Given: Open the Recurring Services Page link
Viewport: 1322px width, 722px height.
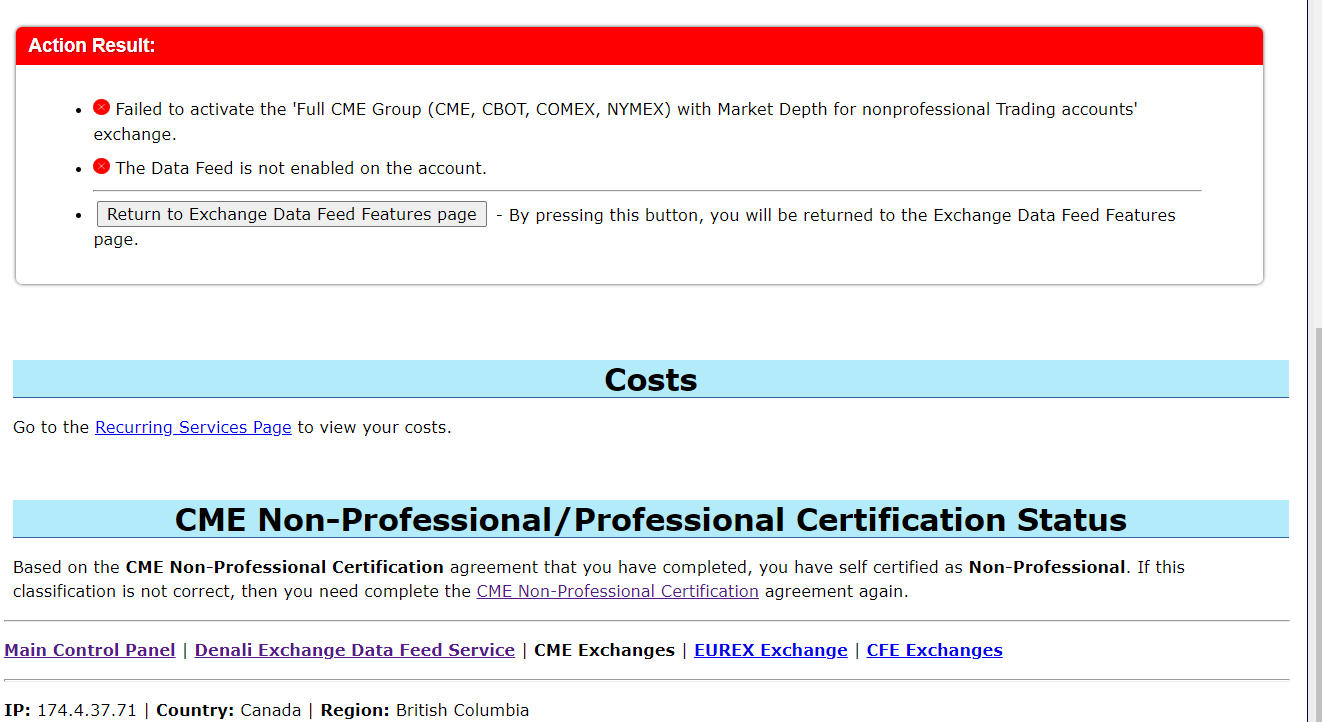Looking at the screenshot, I should click(x=193, y=427).
